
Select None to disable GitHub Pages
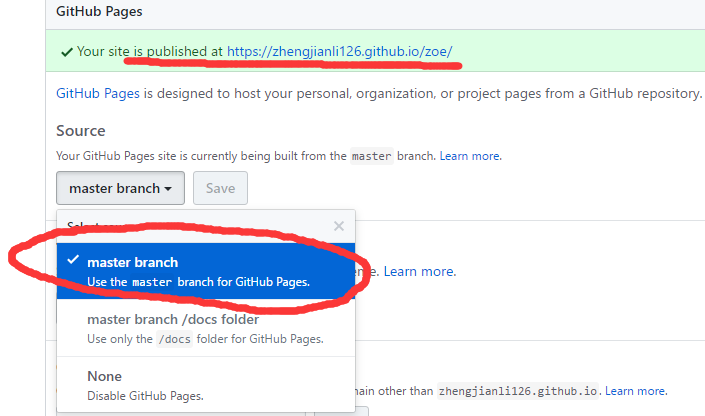[105, 376]
